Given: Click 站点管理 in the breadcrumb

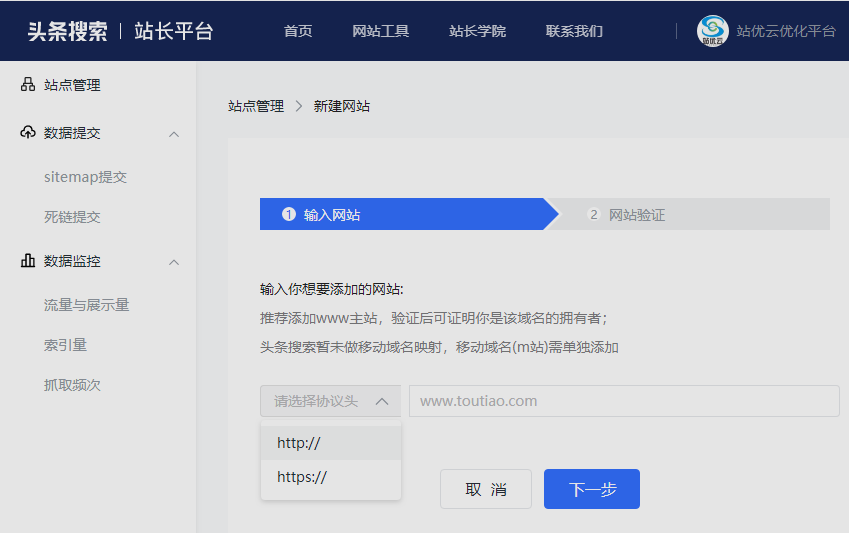Looking at the screenshot, I should (256, 106).
